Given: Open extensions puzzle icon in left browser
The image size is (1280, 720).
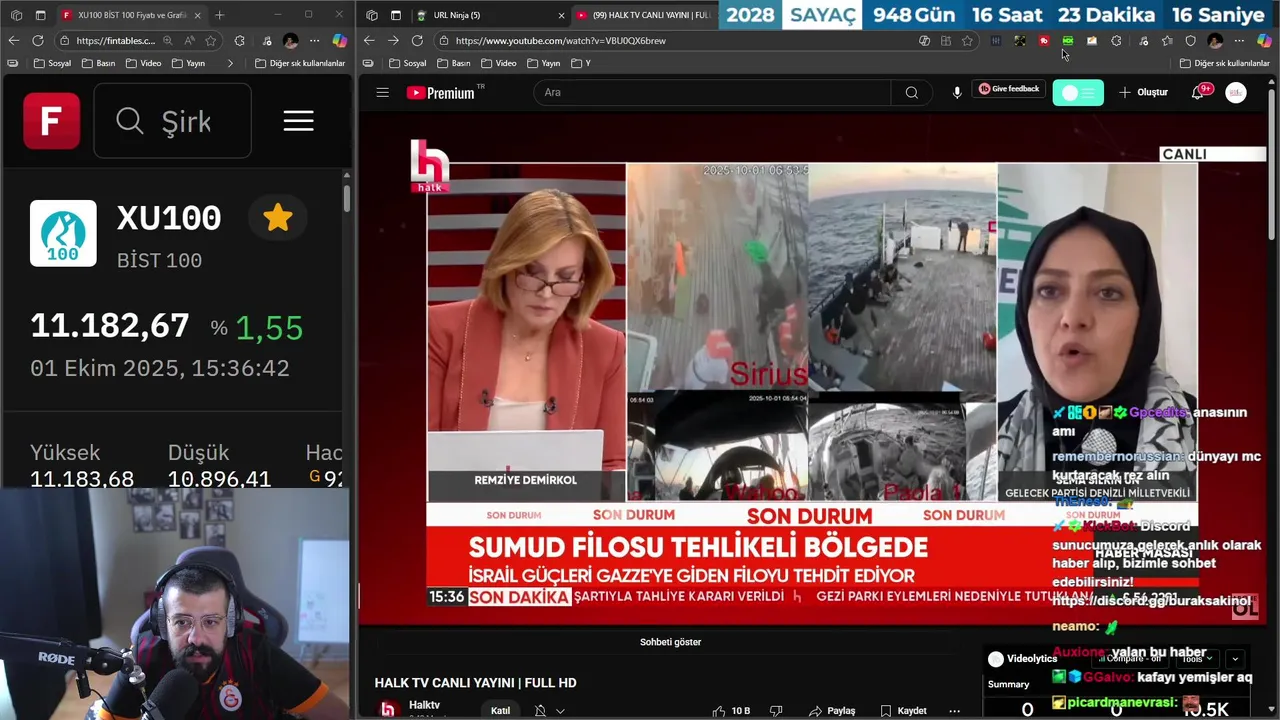Looking at the screenshot, I should pos(239,41).
